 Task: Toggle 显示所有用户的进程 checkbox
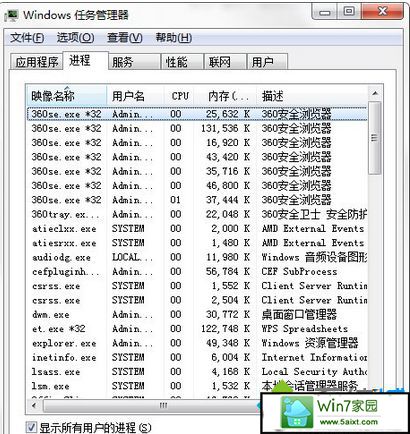click(x=32, y=426)
